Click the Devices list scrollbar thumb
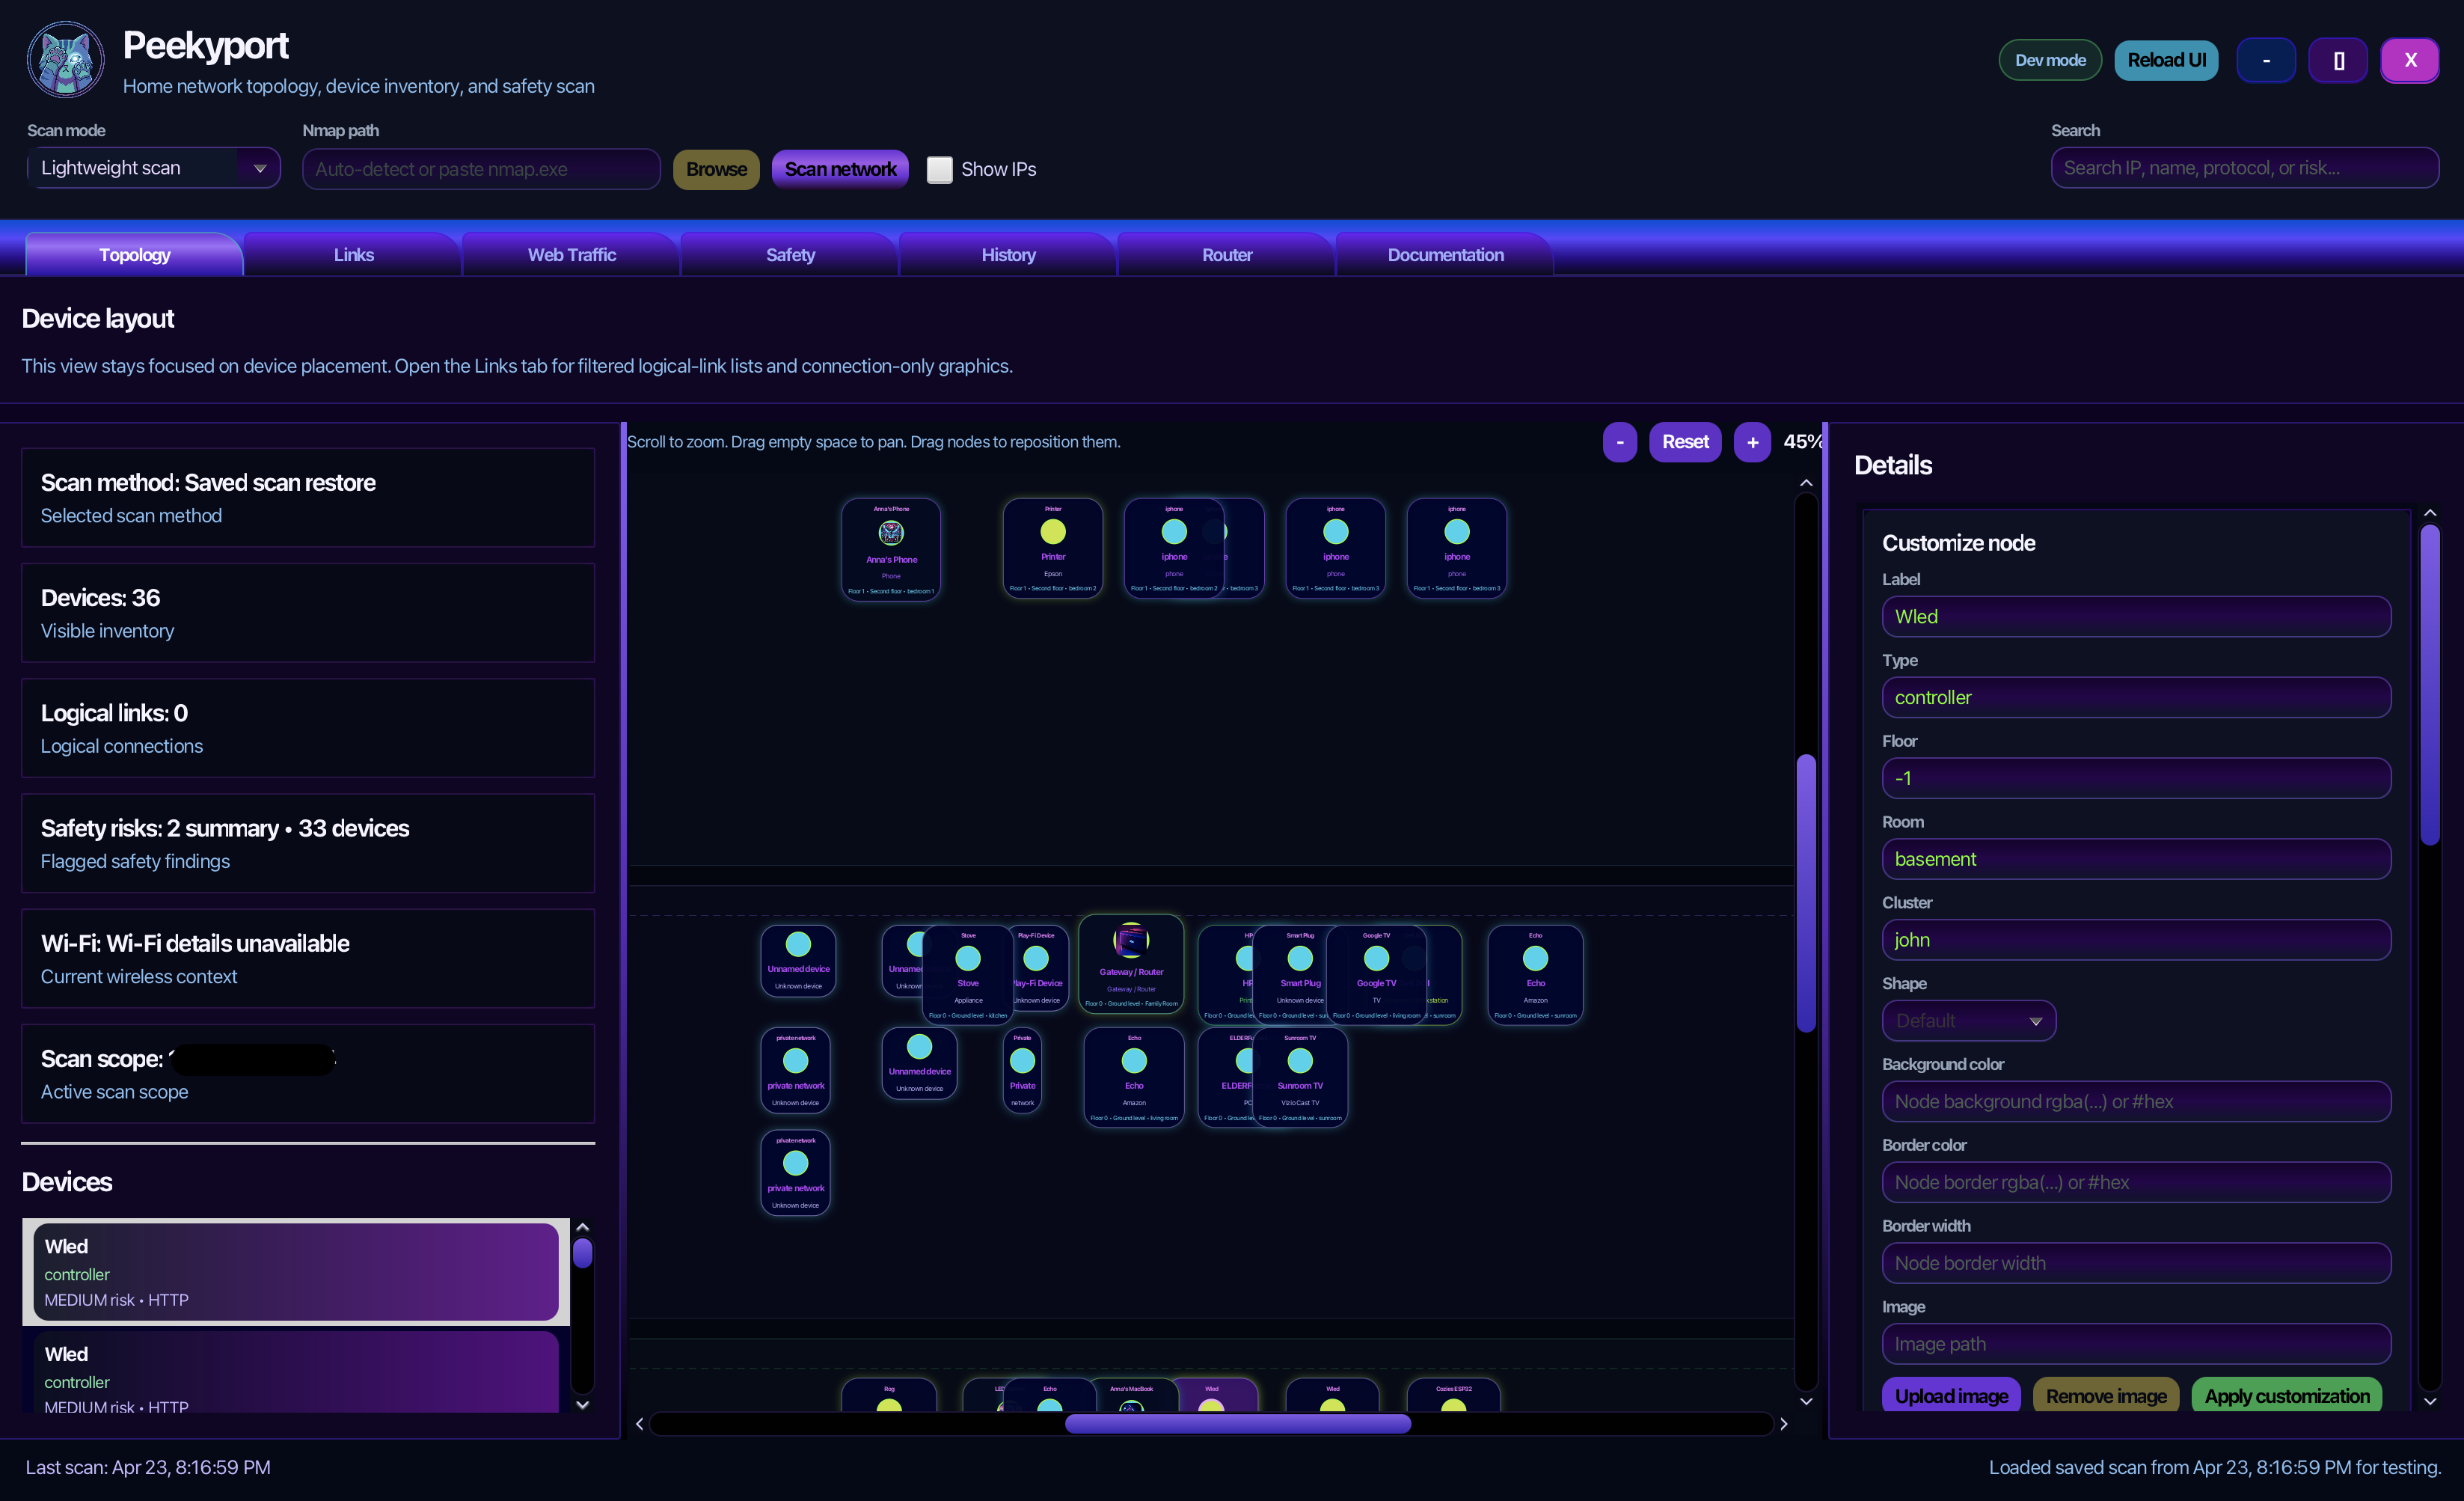This screenshot has width=2464, height=1501. (583, 1253)
